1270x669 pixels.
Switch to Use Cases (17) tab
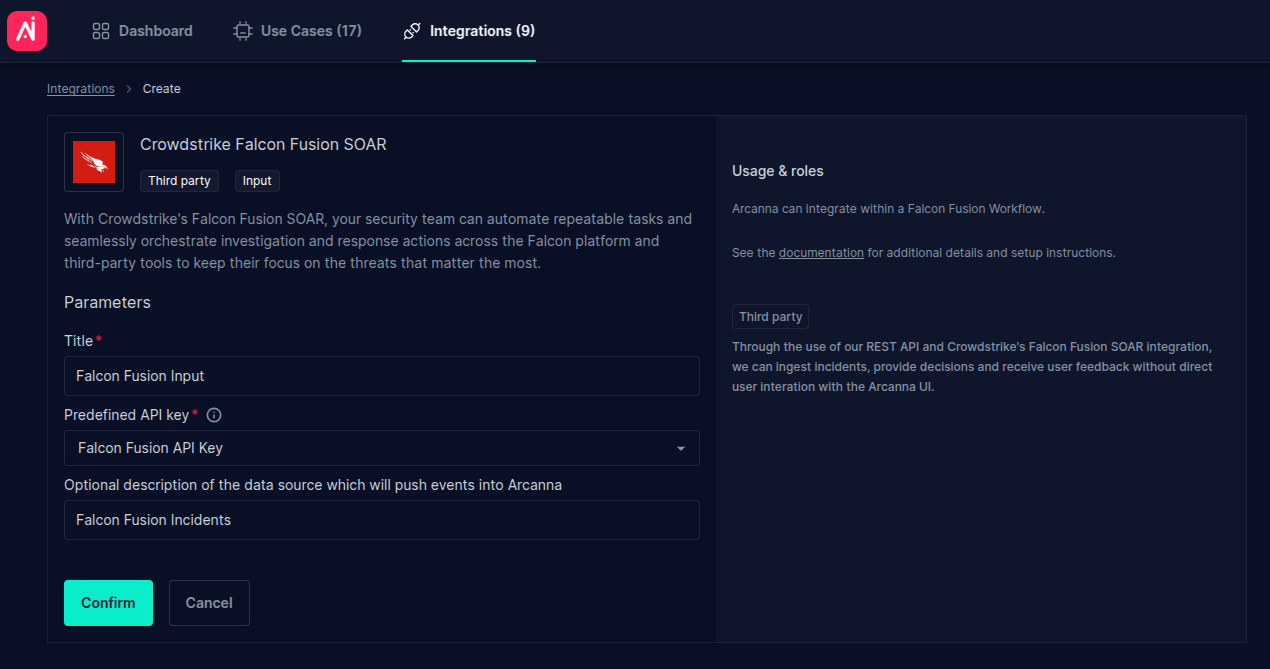pos(297,31)
